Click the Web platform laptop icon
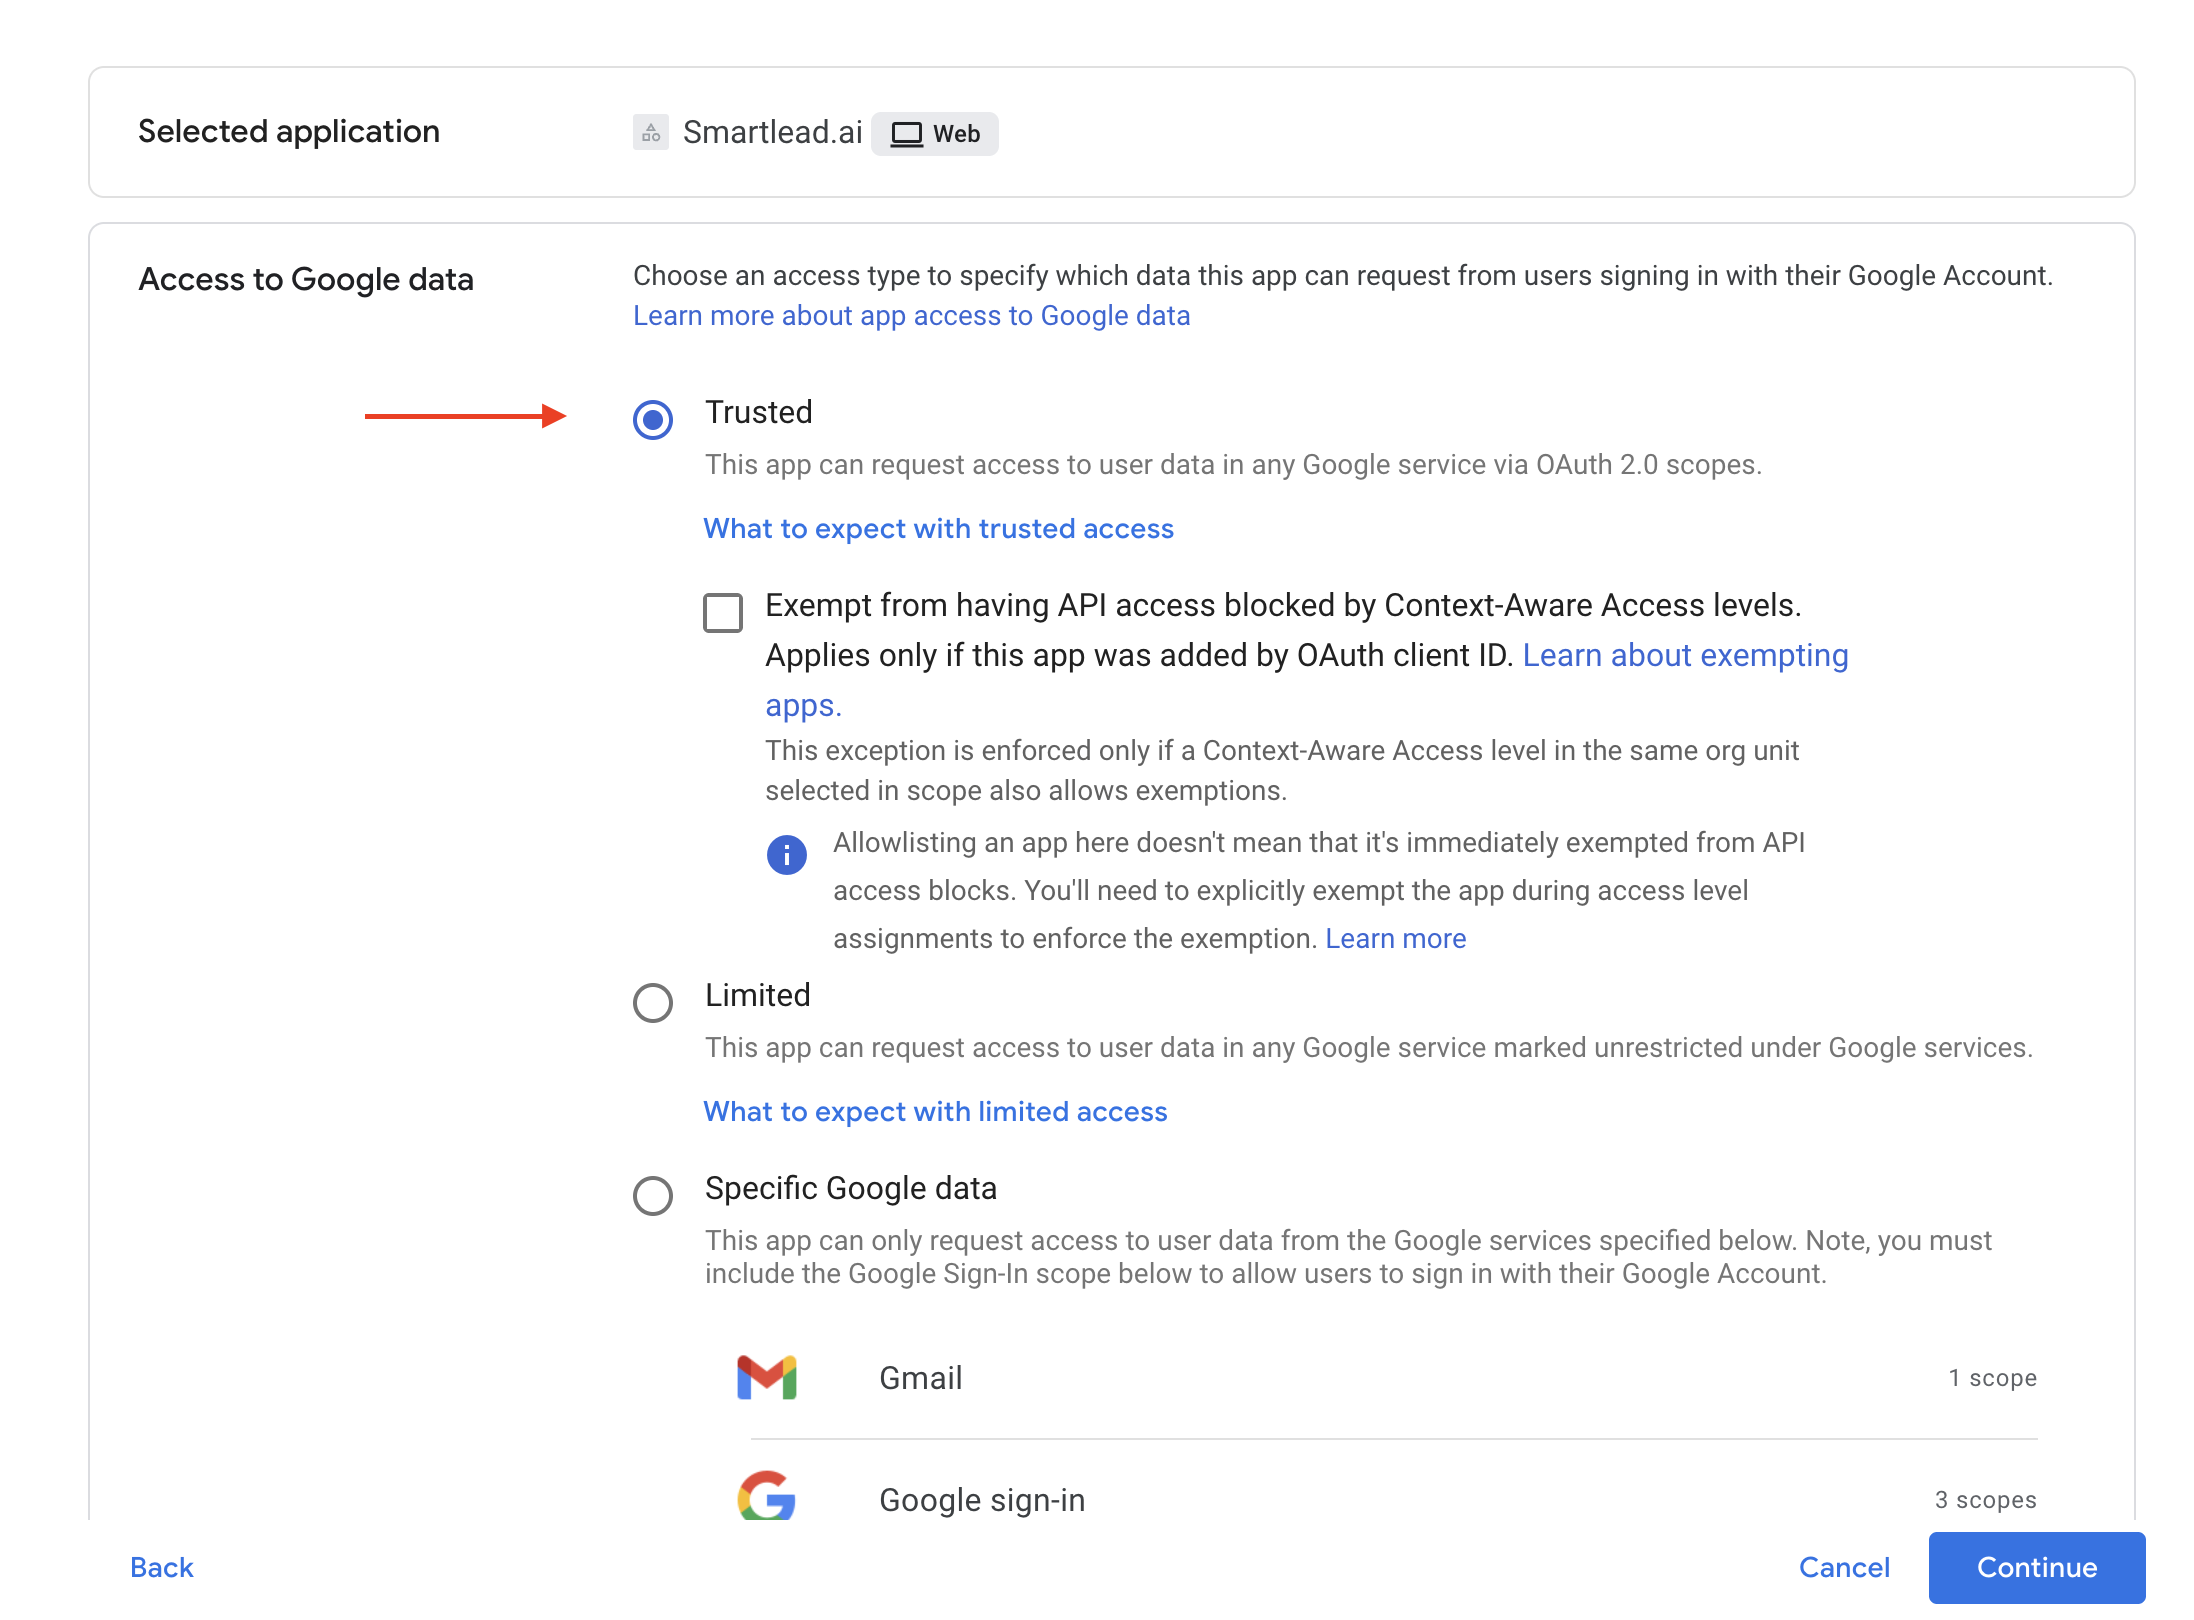This screenshot has height=1620, width=2194. (x=906, y=134)
